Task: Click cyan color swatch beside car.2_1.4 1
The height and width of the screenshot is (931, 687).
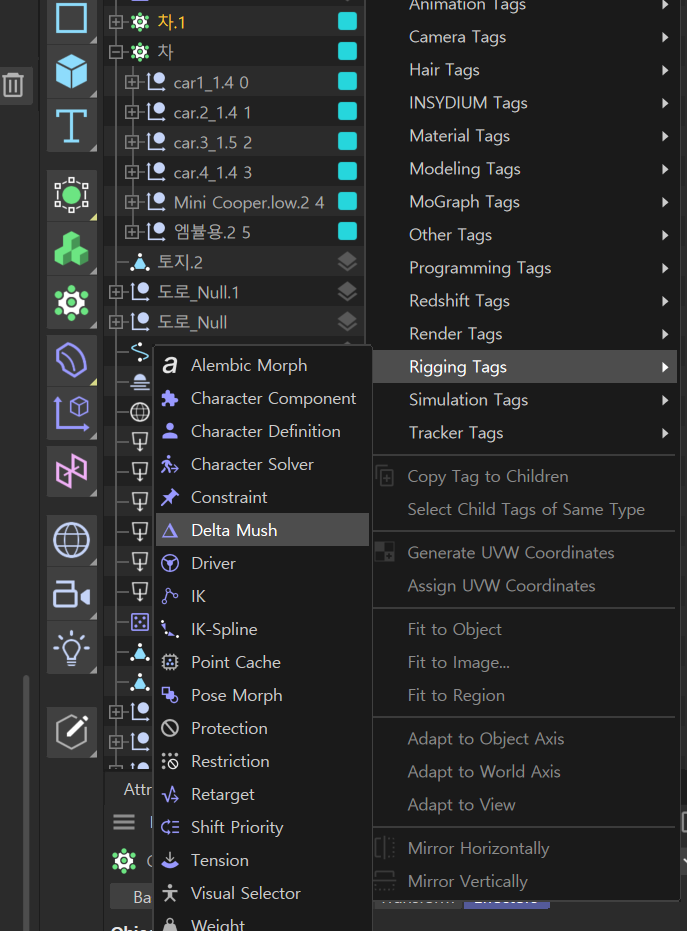Action: click(347, 112)
